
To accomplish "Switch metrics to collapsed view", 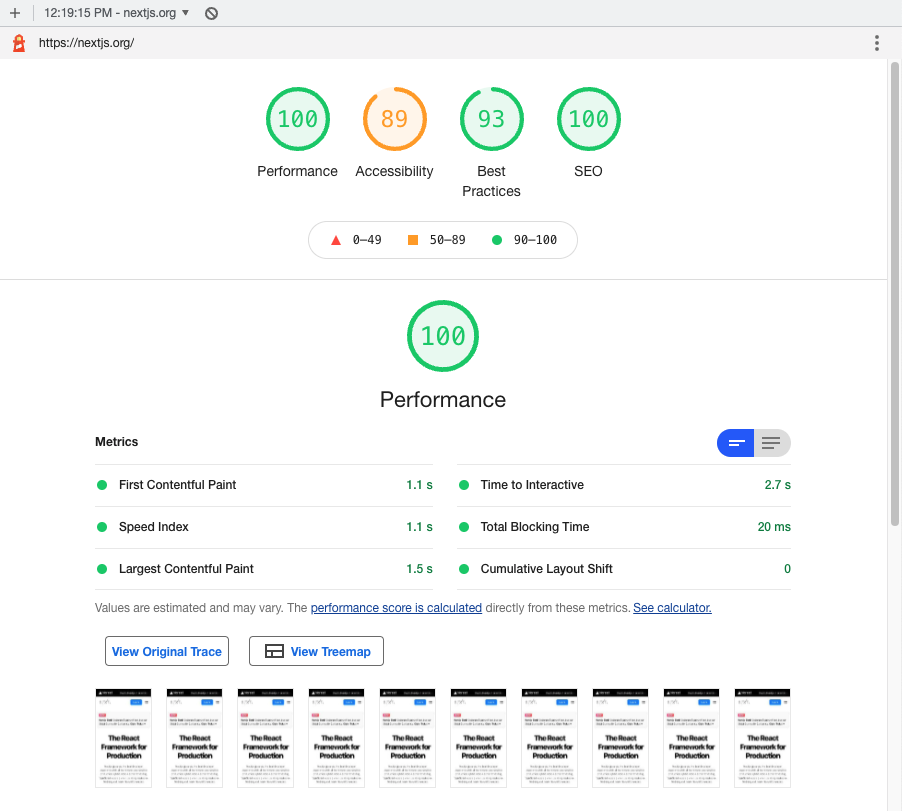I will pyautogui.click(x=735, y=443).
